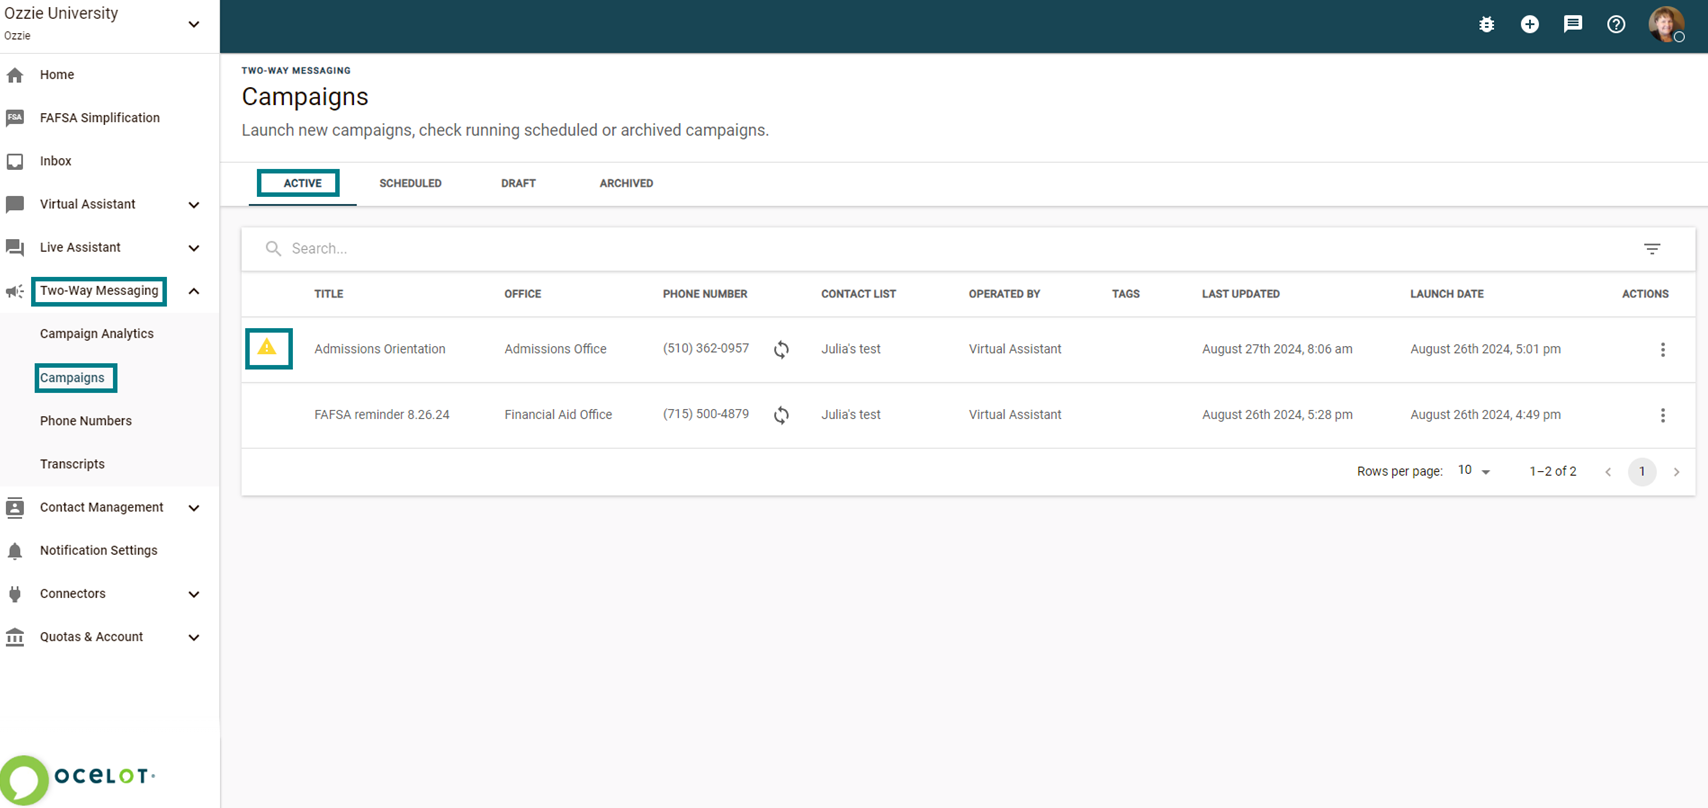Click the bug report icon in top bar
This screenshot has width=1708, height=808.
coord(1486,24)
